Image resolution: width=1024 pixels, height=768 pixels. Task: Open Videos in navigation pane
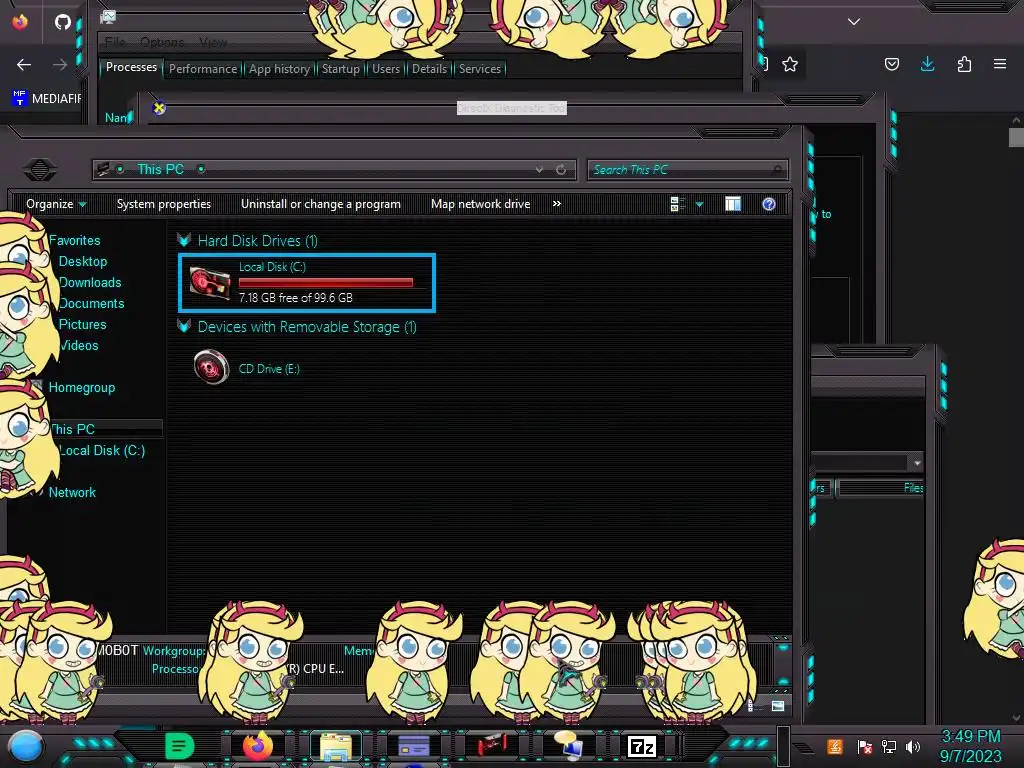[79, 345]
